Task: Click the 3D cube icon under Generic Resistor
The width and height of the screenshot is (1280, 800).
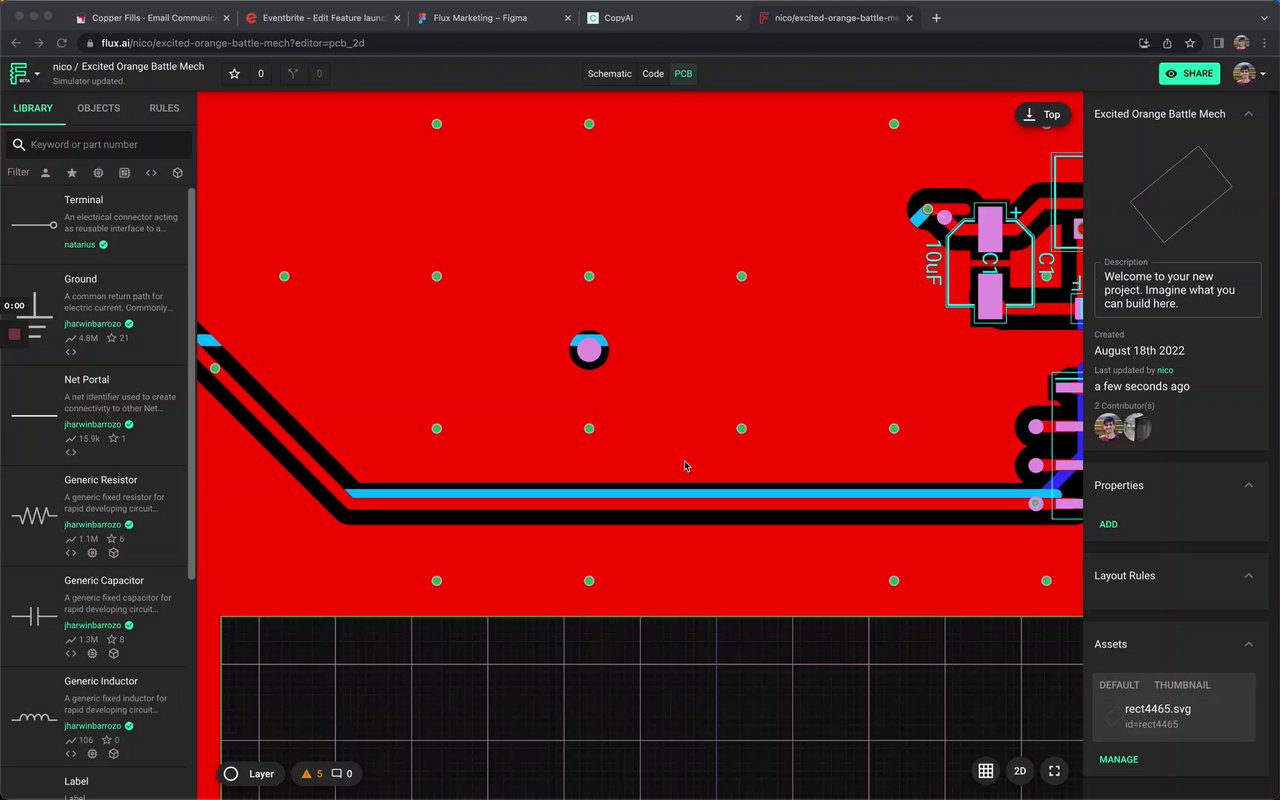Action: click(x=114, y=553)
